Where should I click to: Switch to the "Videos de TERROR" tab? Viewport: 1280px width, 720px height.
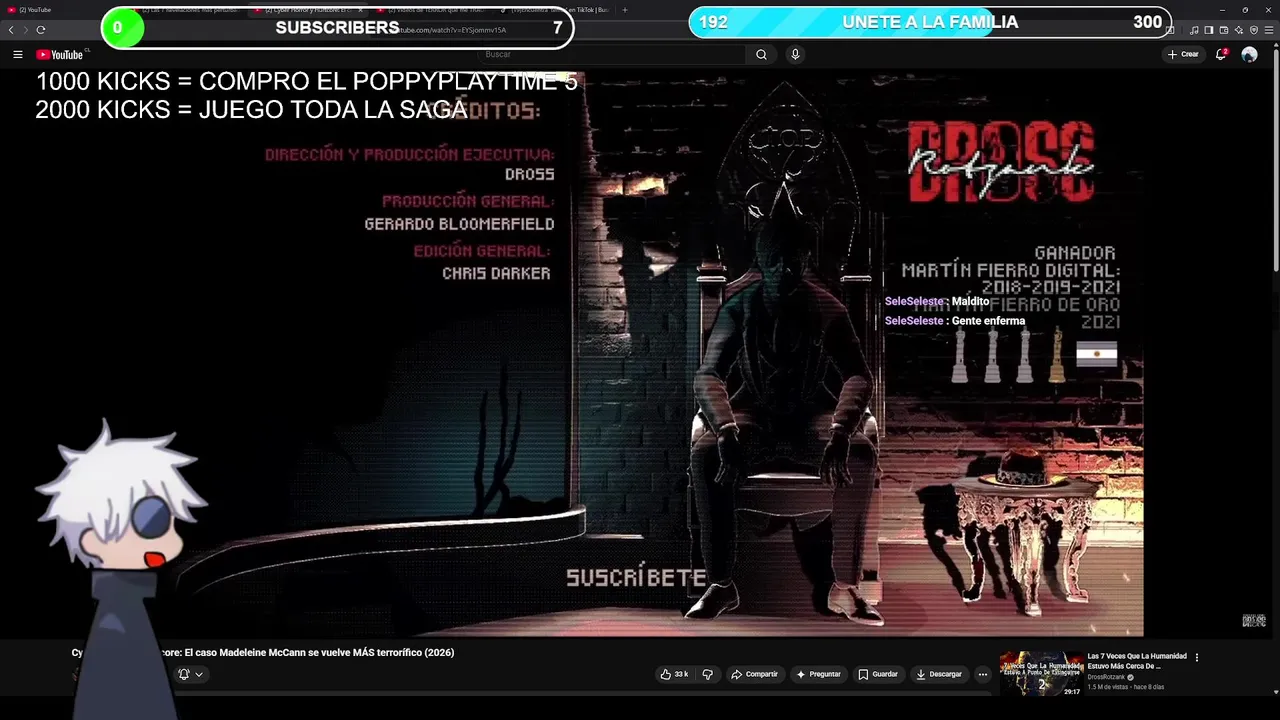(432, 10)
